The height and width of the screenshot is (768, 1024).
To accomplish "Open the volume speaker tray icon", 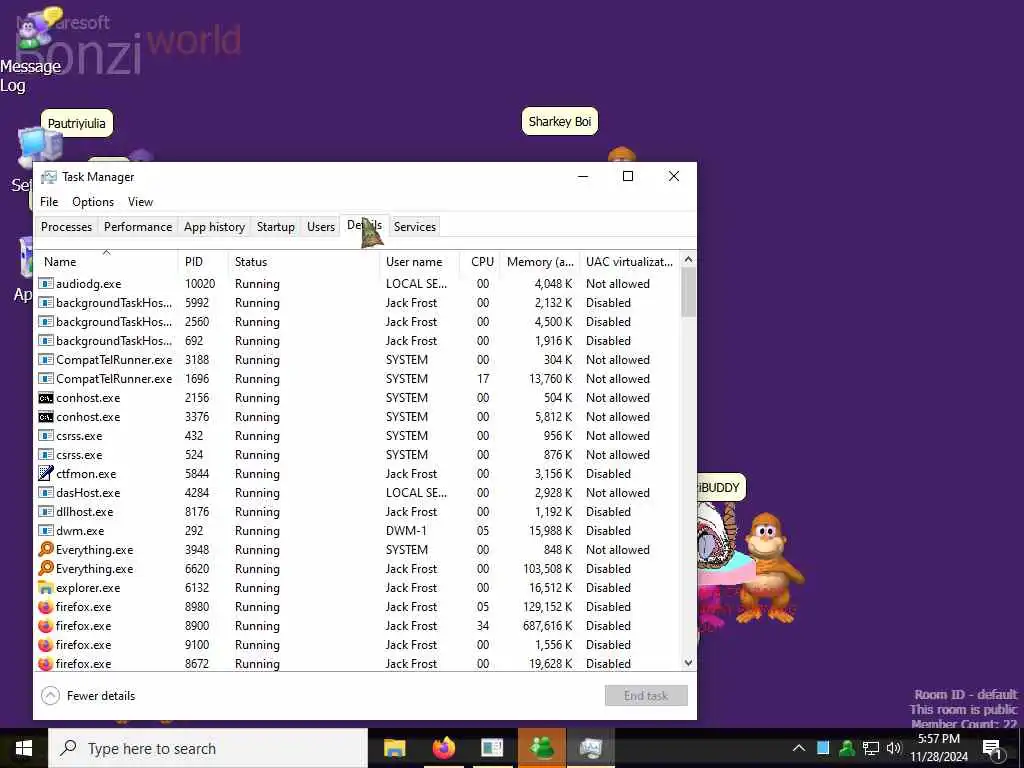I will (x=894, y=748).
